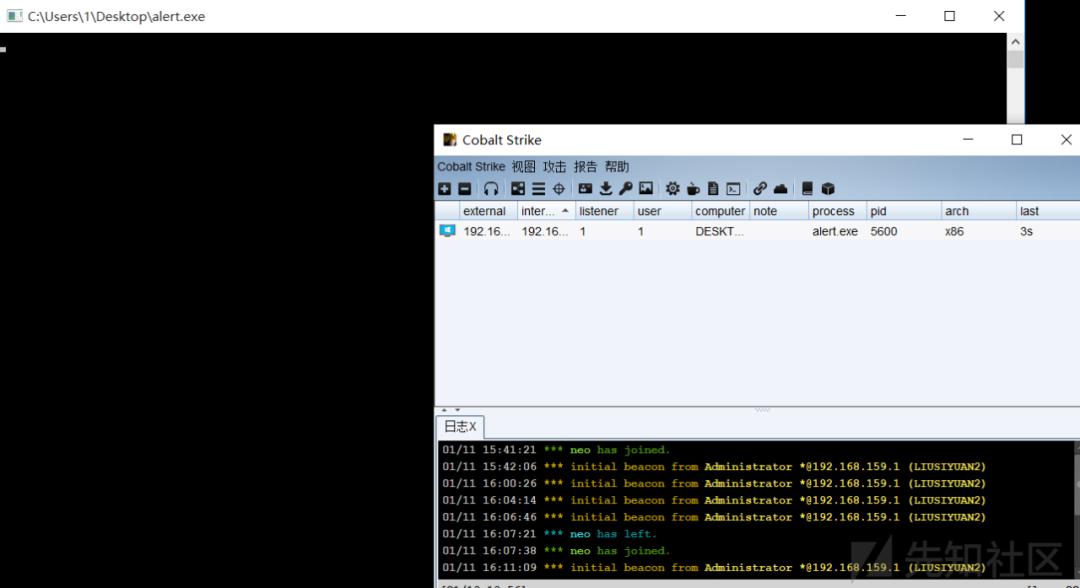This screenshot has width=1080, height=588.
Task: Click the 15:42:06 initial beacon log line
Action: pyautogui.click(x=714, y=467)
